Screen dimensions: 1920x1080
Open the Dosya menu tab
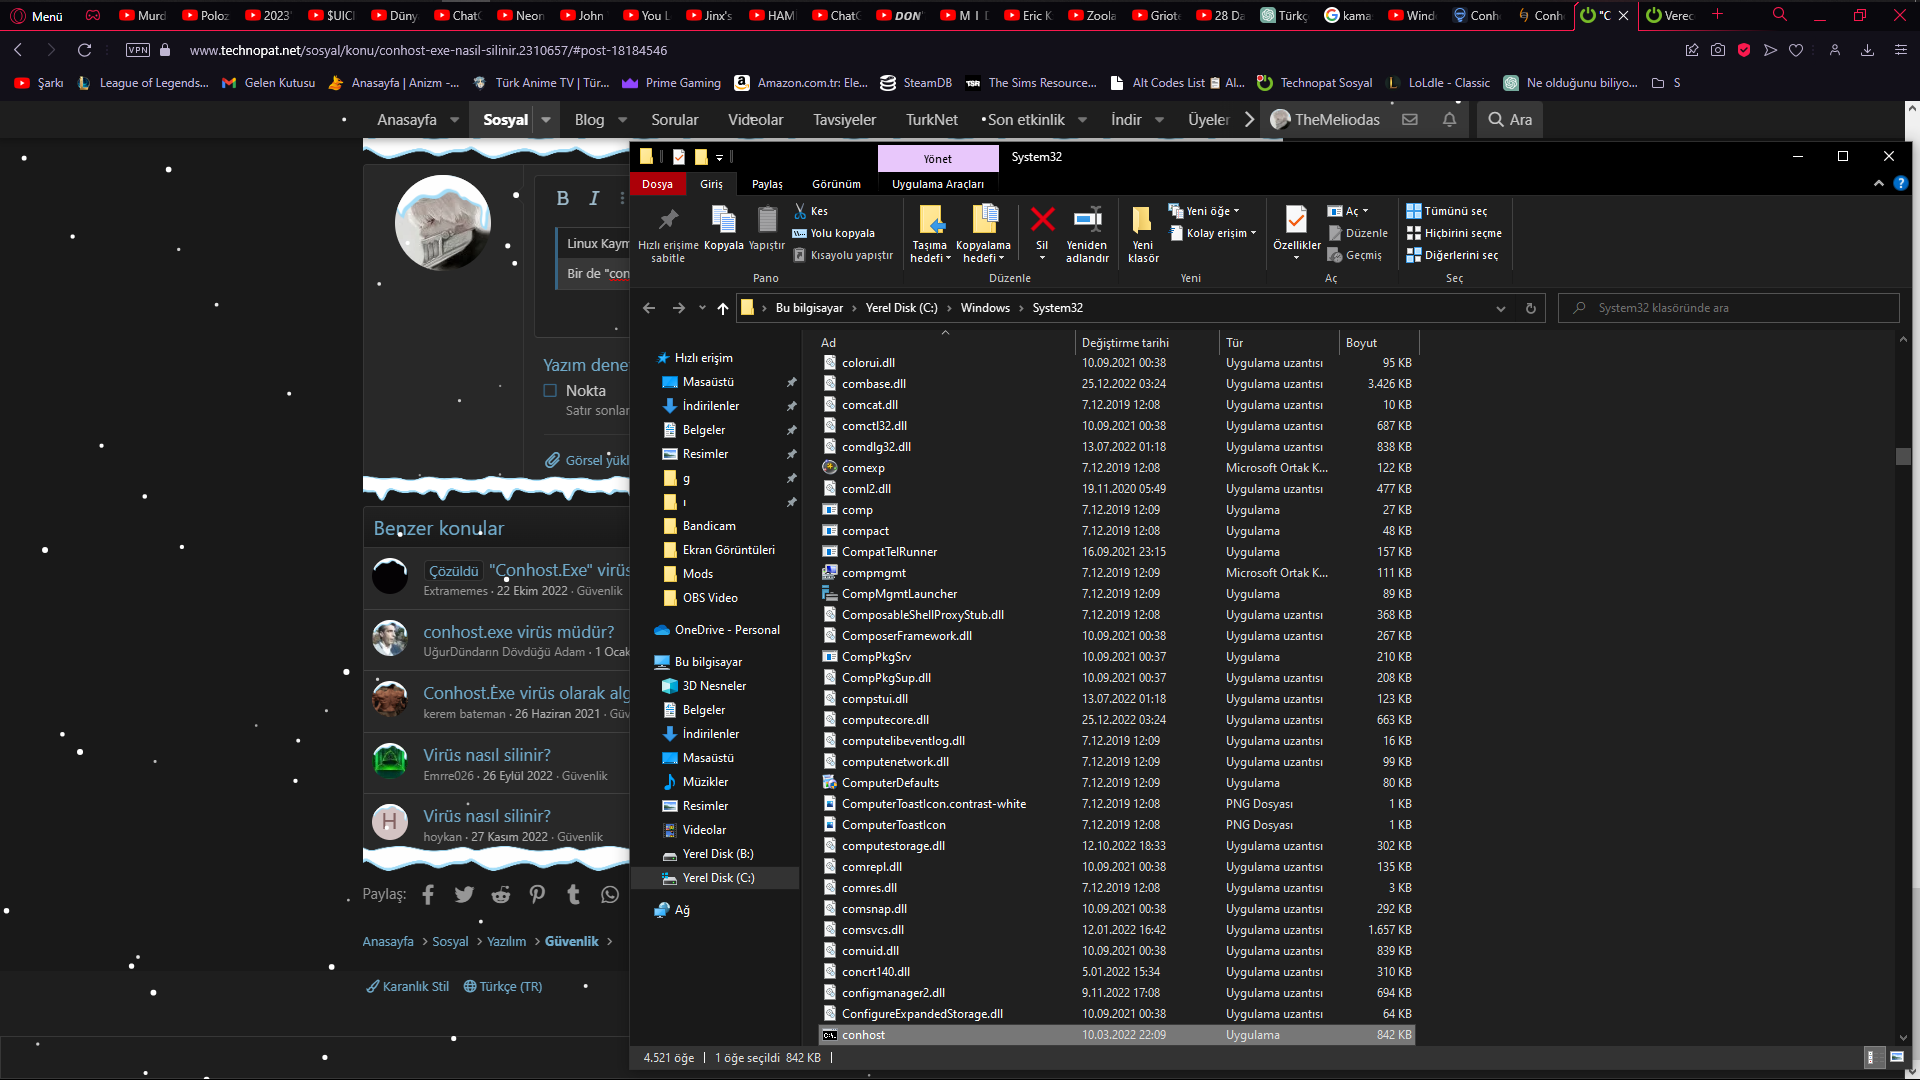coord(657,184)
